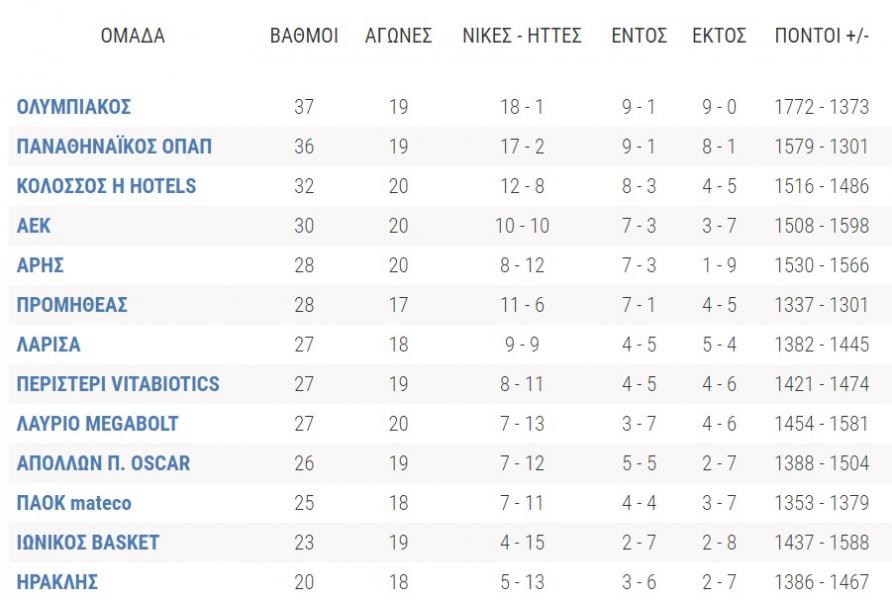Select the ΠΑΟΚ mateco team link
The image size is (892, 600).
pyautogui.click(x=74, y=503)
